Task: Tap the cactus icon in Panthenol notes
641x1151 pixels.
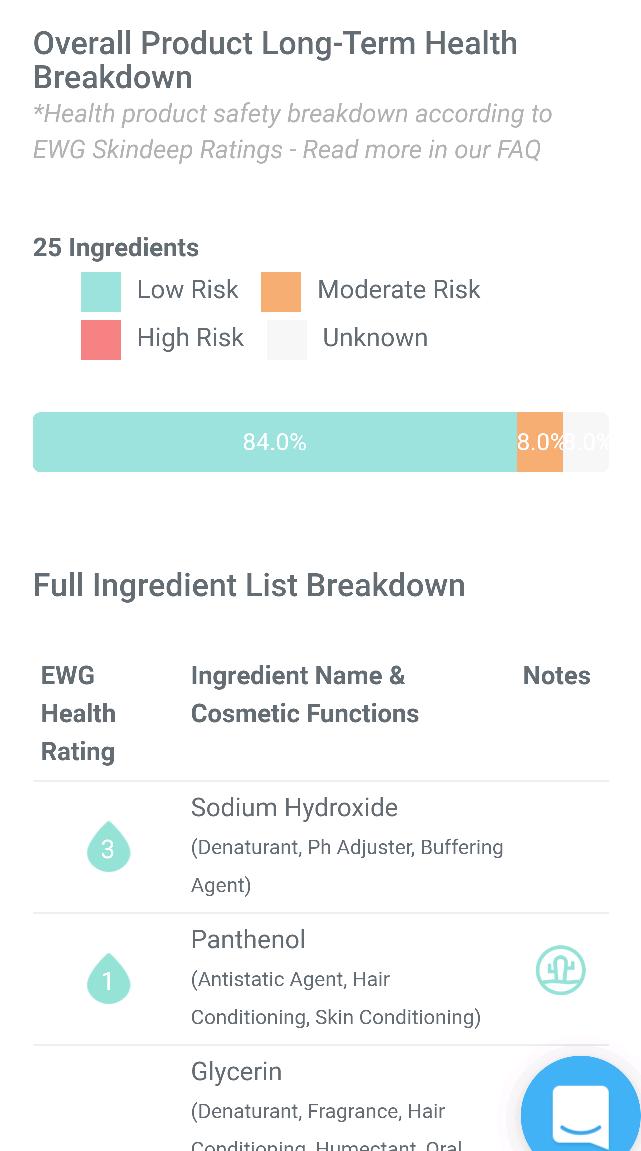Action: point(560,970)
